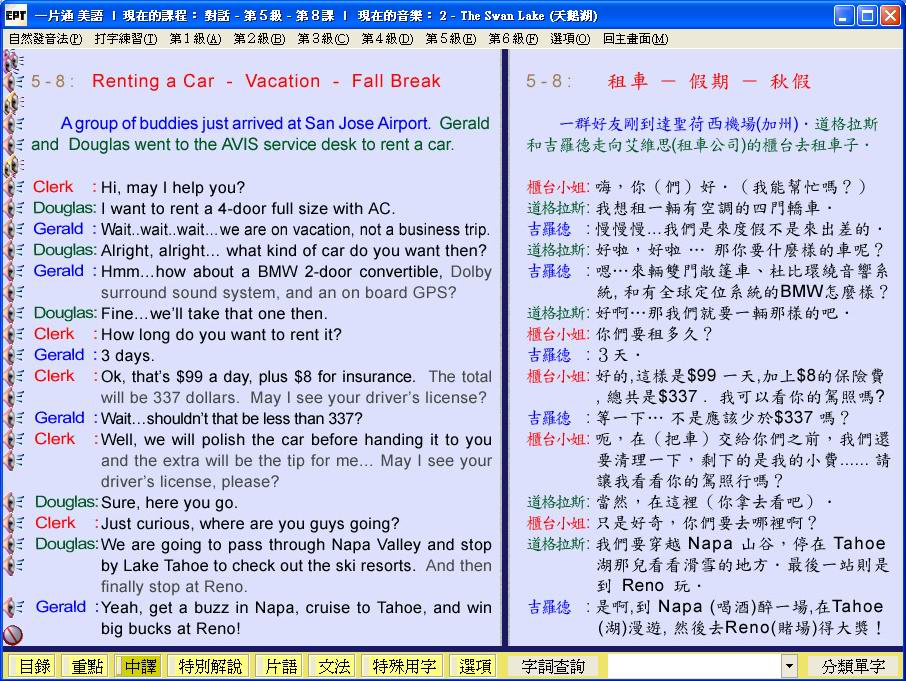The image size is (906, 681).
Task: Play audio for "Hi, may I help you?"
Action: [13, 187]
